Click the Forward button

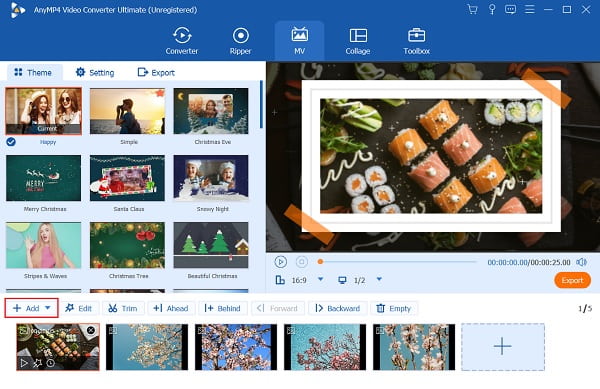(x=278, y=308)
